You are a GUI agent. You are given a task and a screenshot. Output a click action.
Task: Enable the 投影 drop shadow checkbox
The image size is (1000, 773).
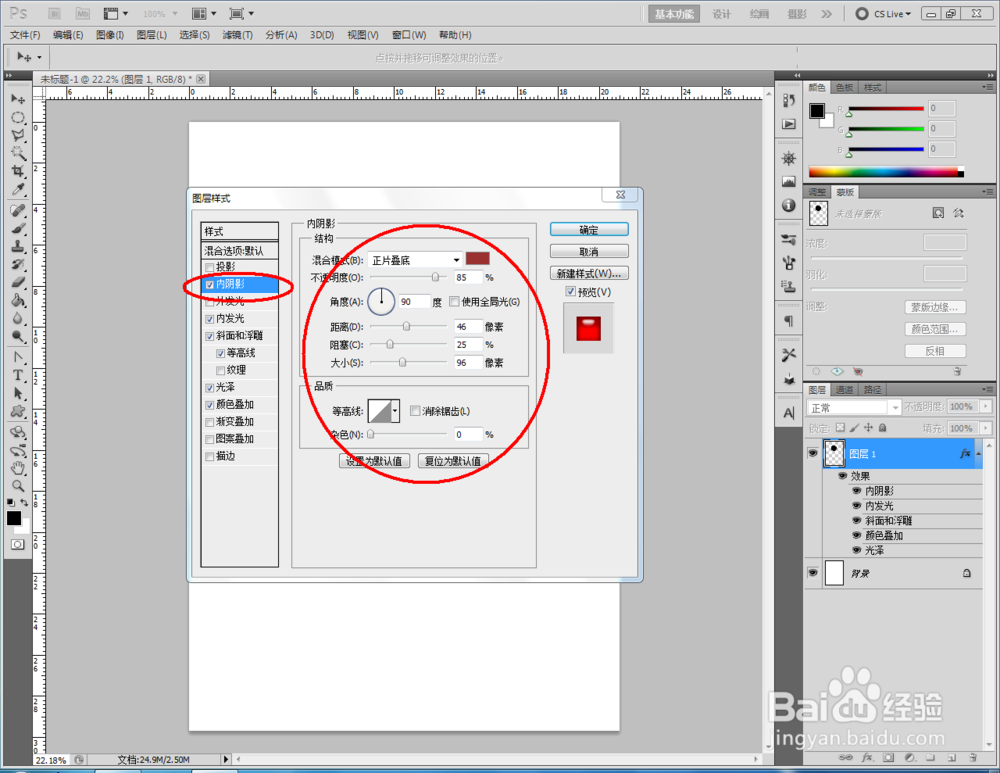pyautogui.click(x=210, y=267)
